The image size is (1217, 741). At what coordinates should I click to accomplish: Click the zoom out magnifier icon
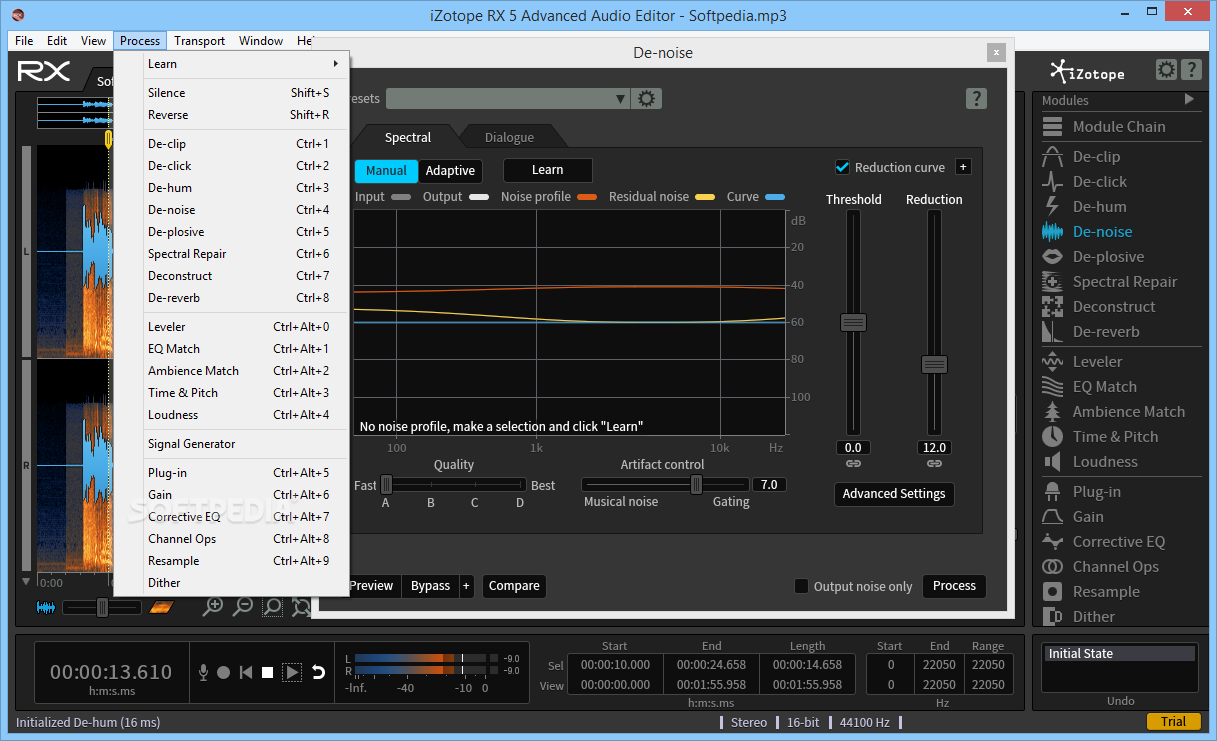coord(242,606)
